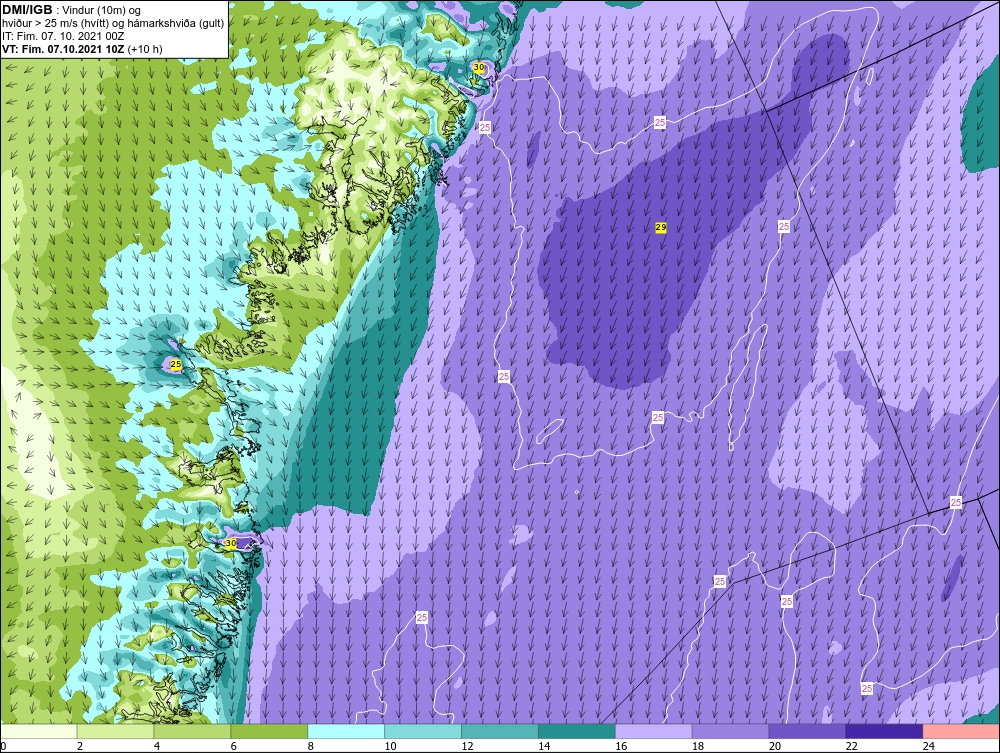
Task: Click the legend scale number '2'
Action: coord(80,746)
